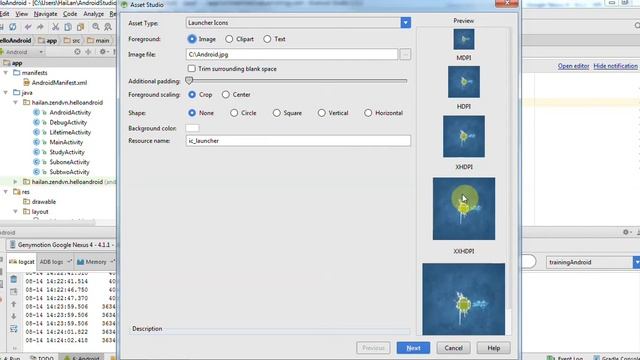
Task: Click the Paste icon in toolbar
Action: [80, 27]
